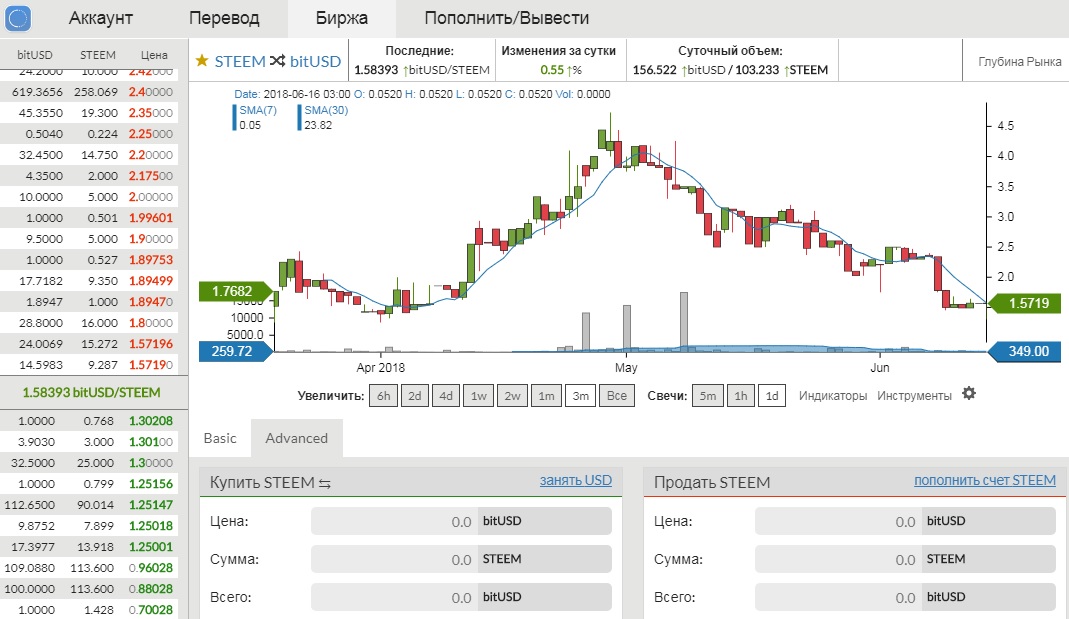Select buy order at price 1.25156
This screenshot has width=1069, height=619.
tap(89, 483)
